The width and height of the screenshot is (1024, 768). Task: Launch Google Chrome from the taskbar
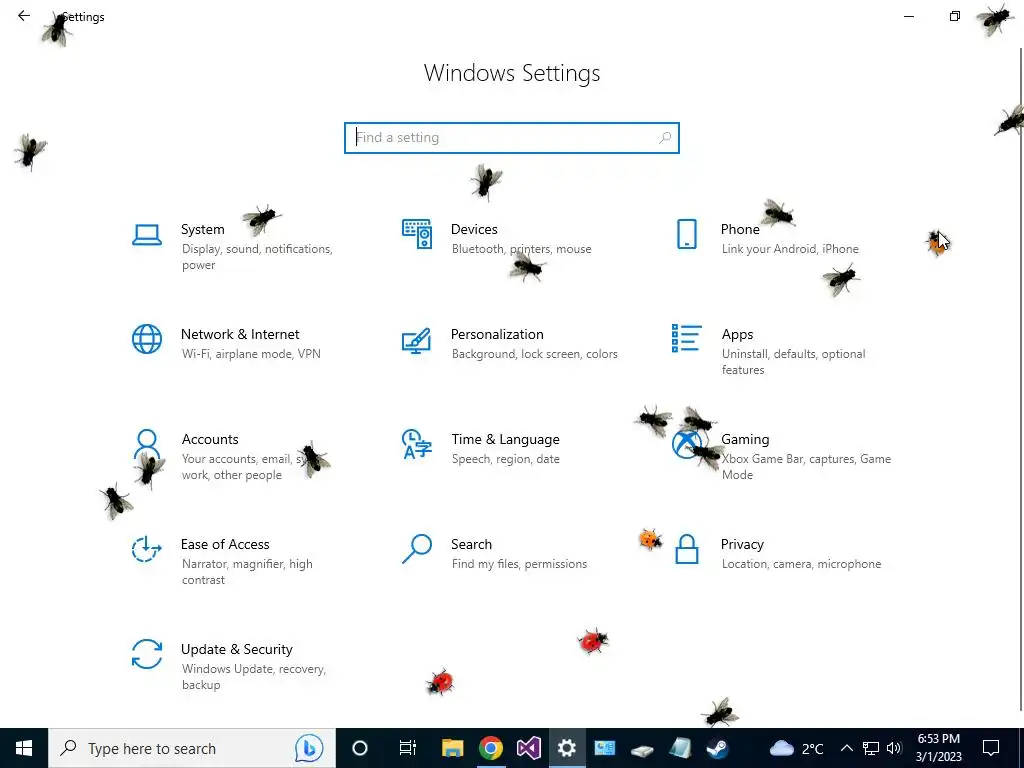click(x=490, y=748)
